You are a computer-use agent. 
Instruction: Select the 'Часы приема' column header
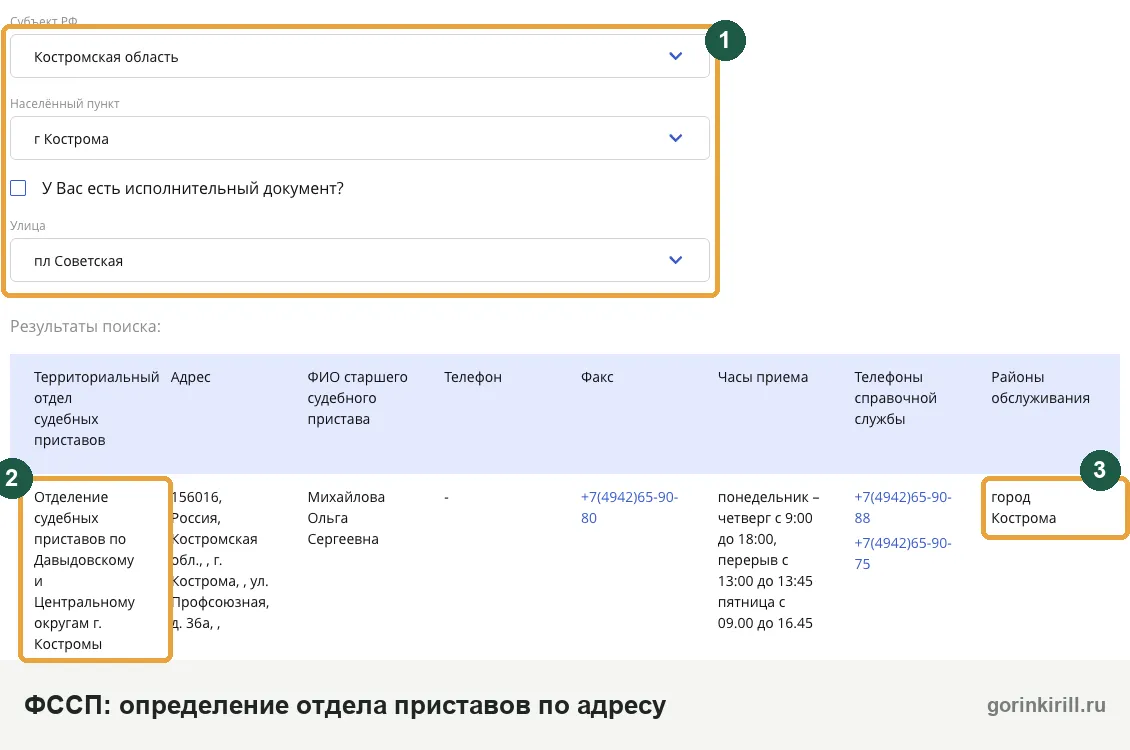click(x=762, y=377)
